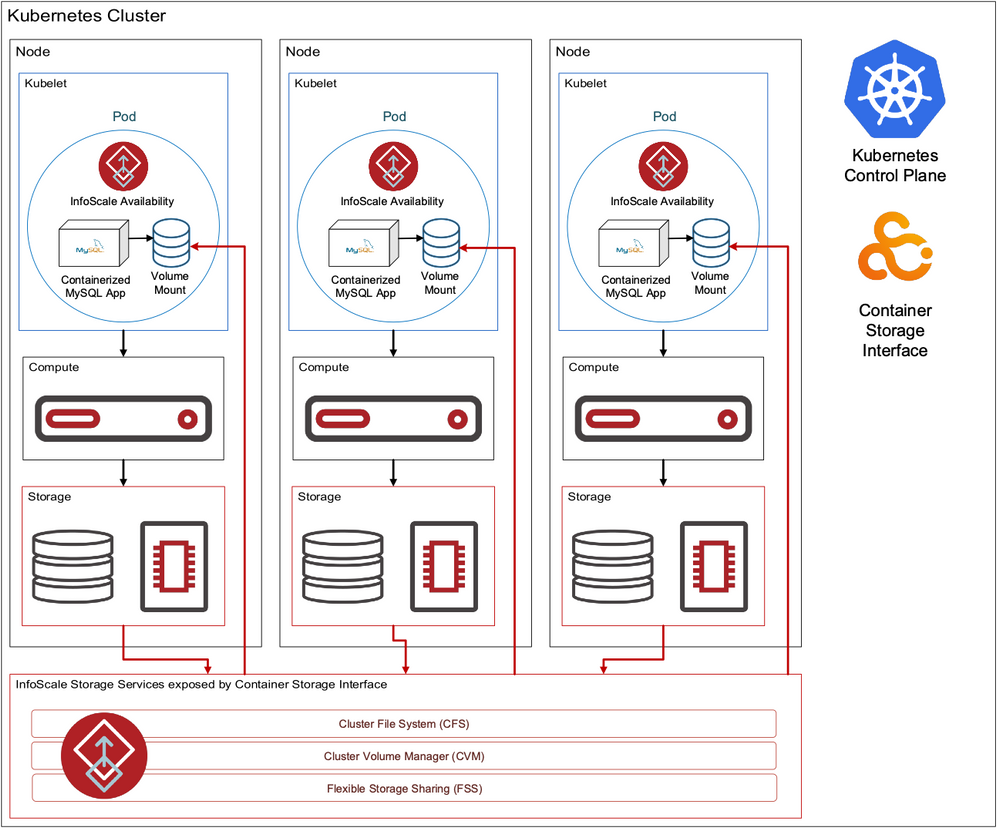
Task: Click the "Pod" label in the middle node
Action: click(394, 117)
